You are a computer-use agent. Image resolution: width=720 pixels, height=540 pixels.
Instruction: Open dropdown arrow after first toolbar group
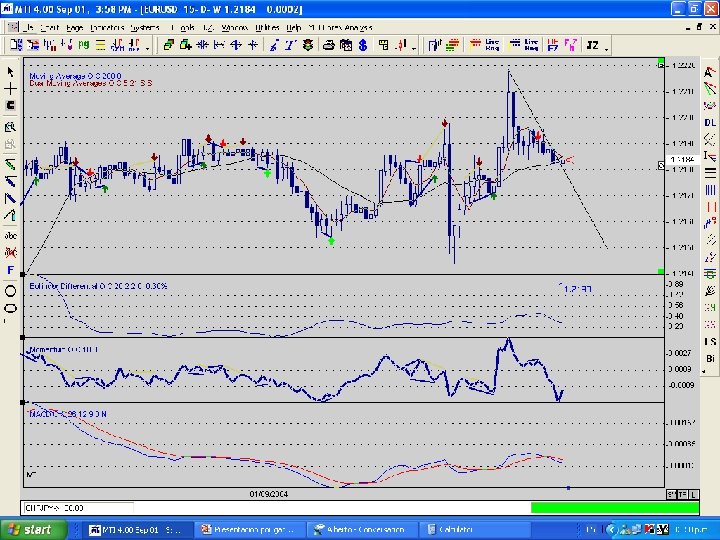pyautogui.click(x=148, y=48)
